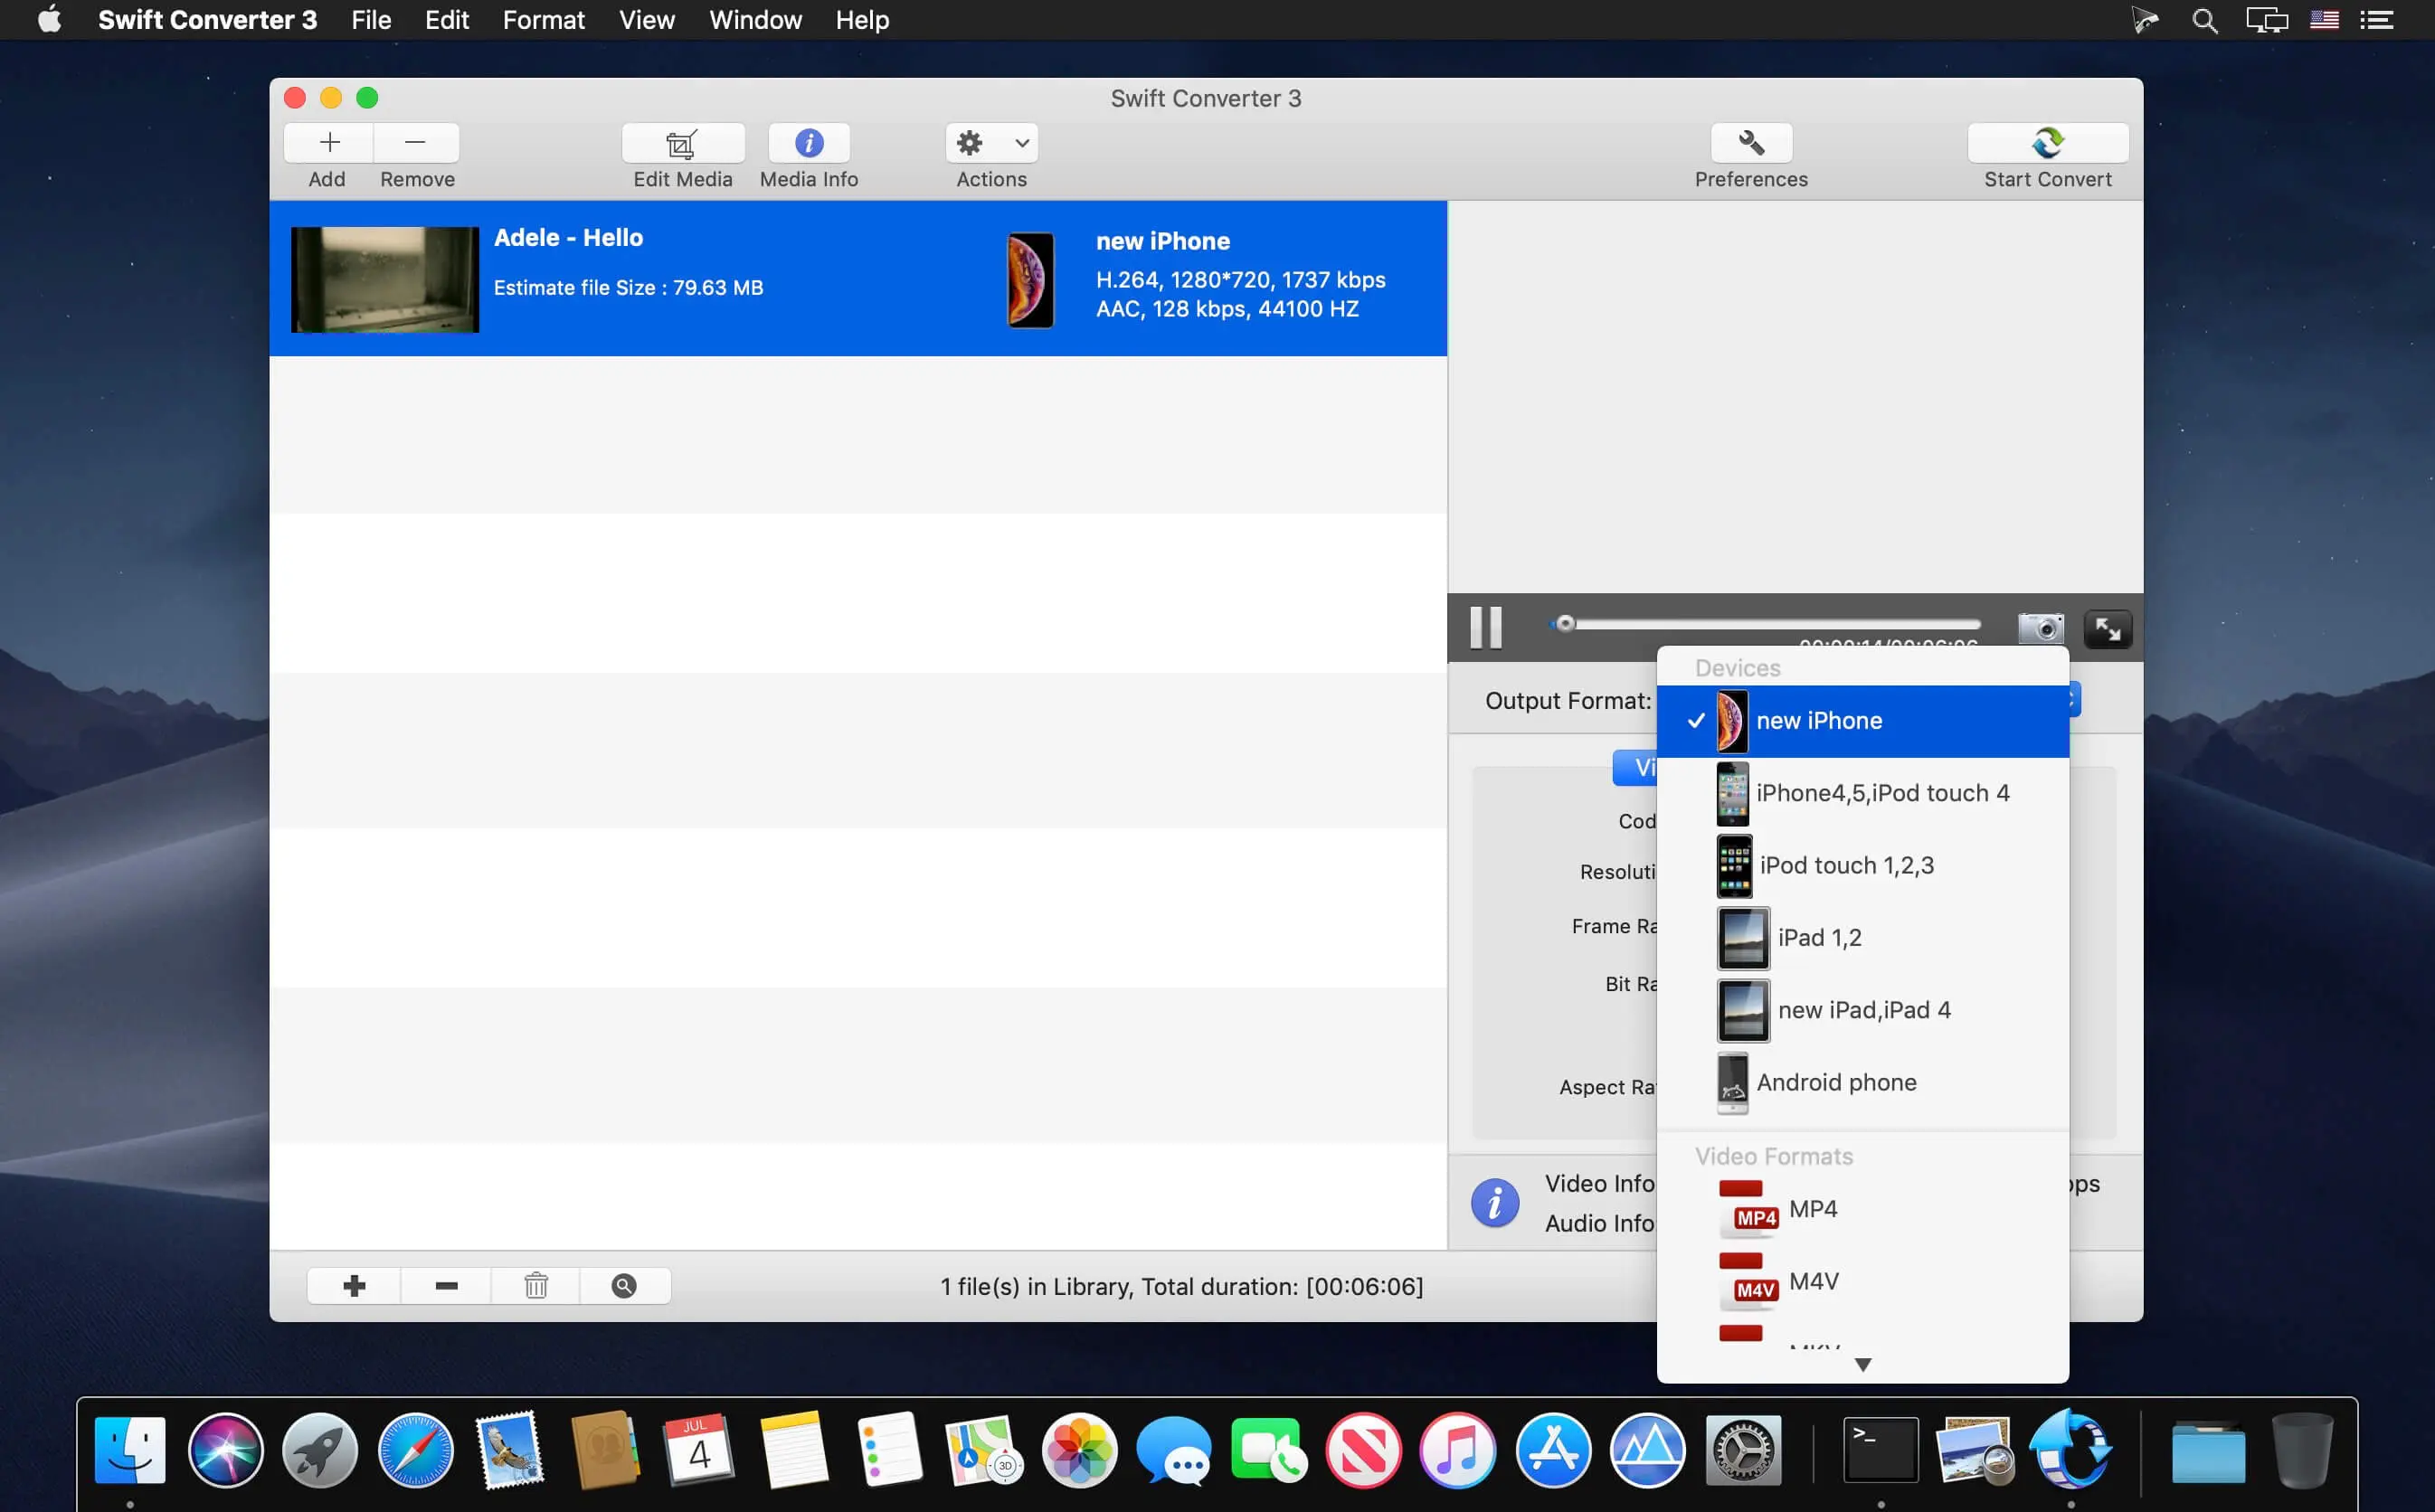Open Preferences settings icon

(1750, 143)
